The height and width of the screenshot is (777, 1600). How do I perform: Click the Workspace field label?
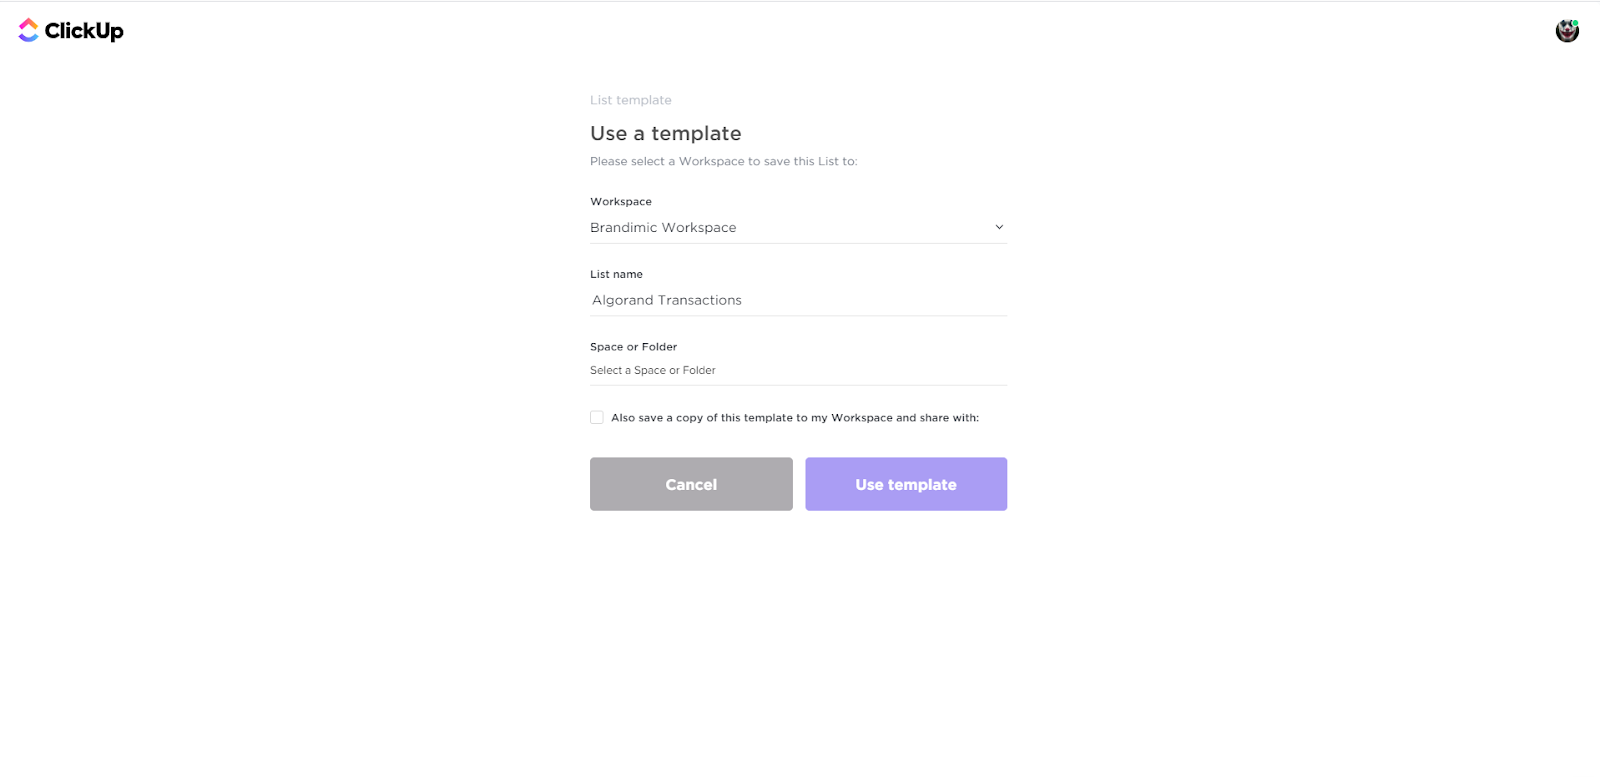[x=621, y=201]
